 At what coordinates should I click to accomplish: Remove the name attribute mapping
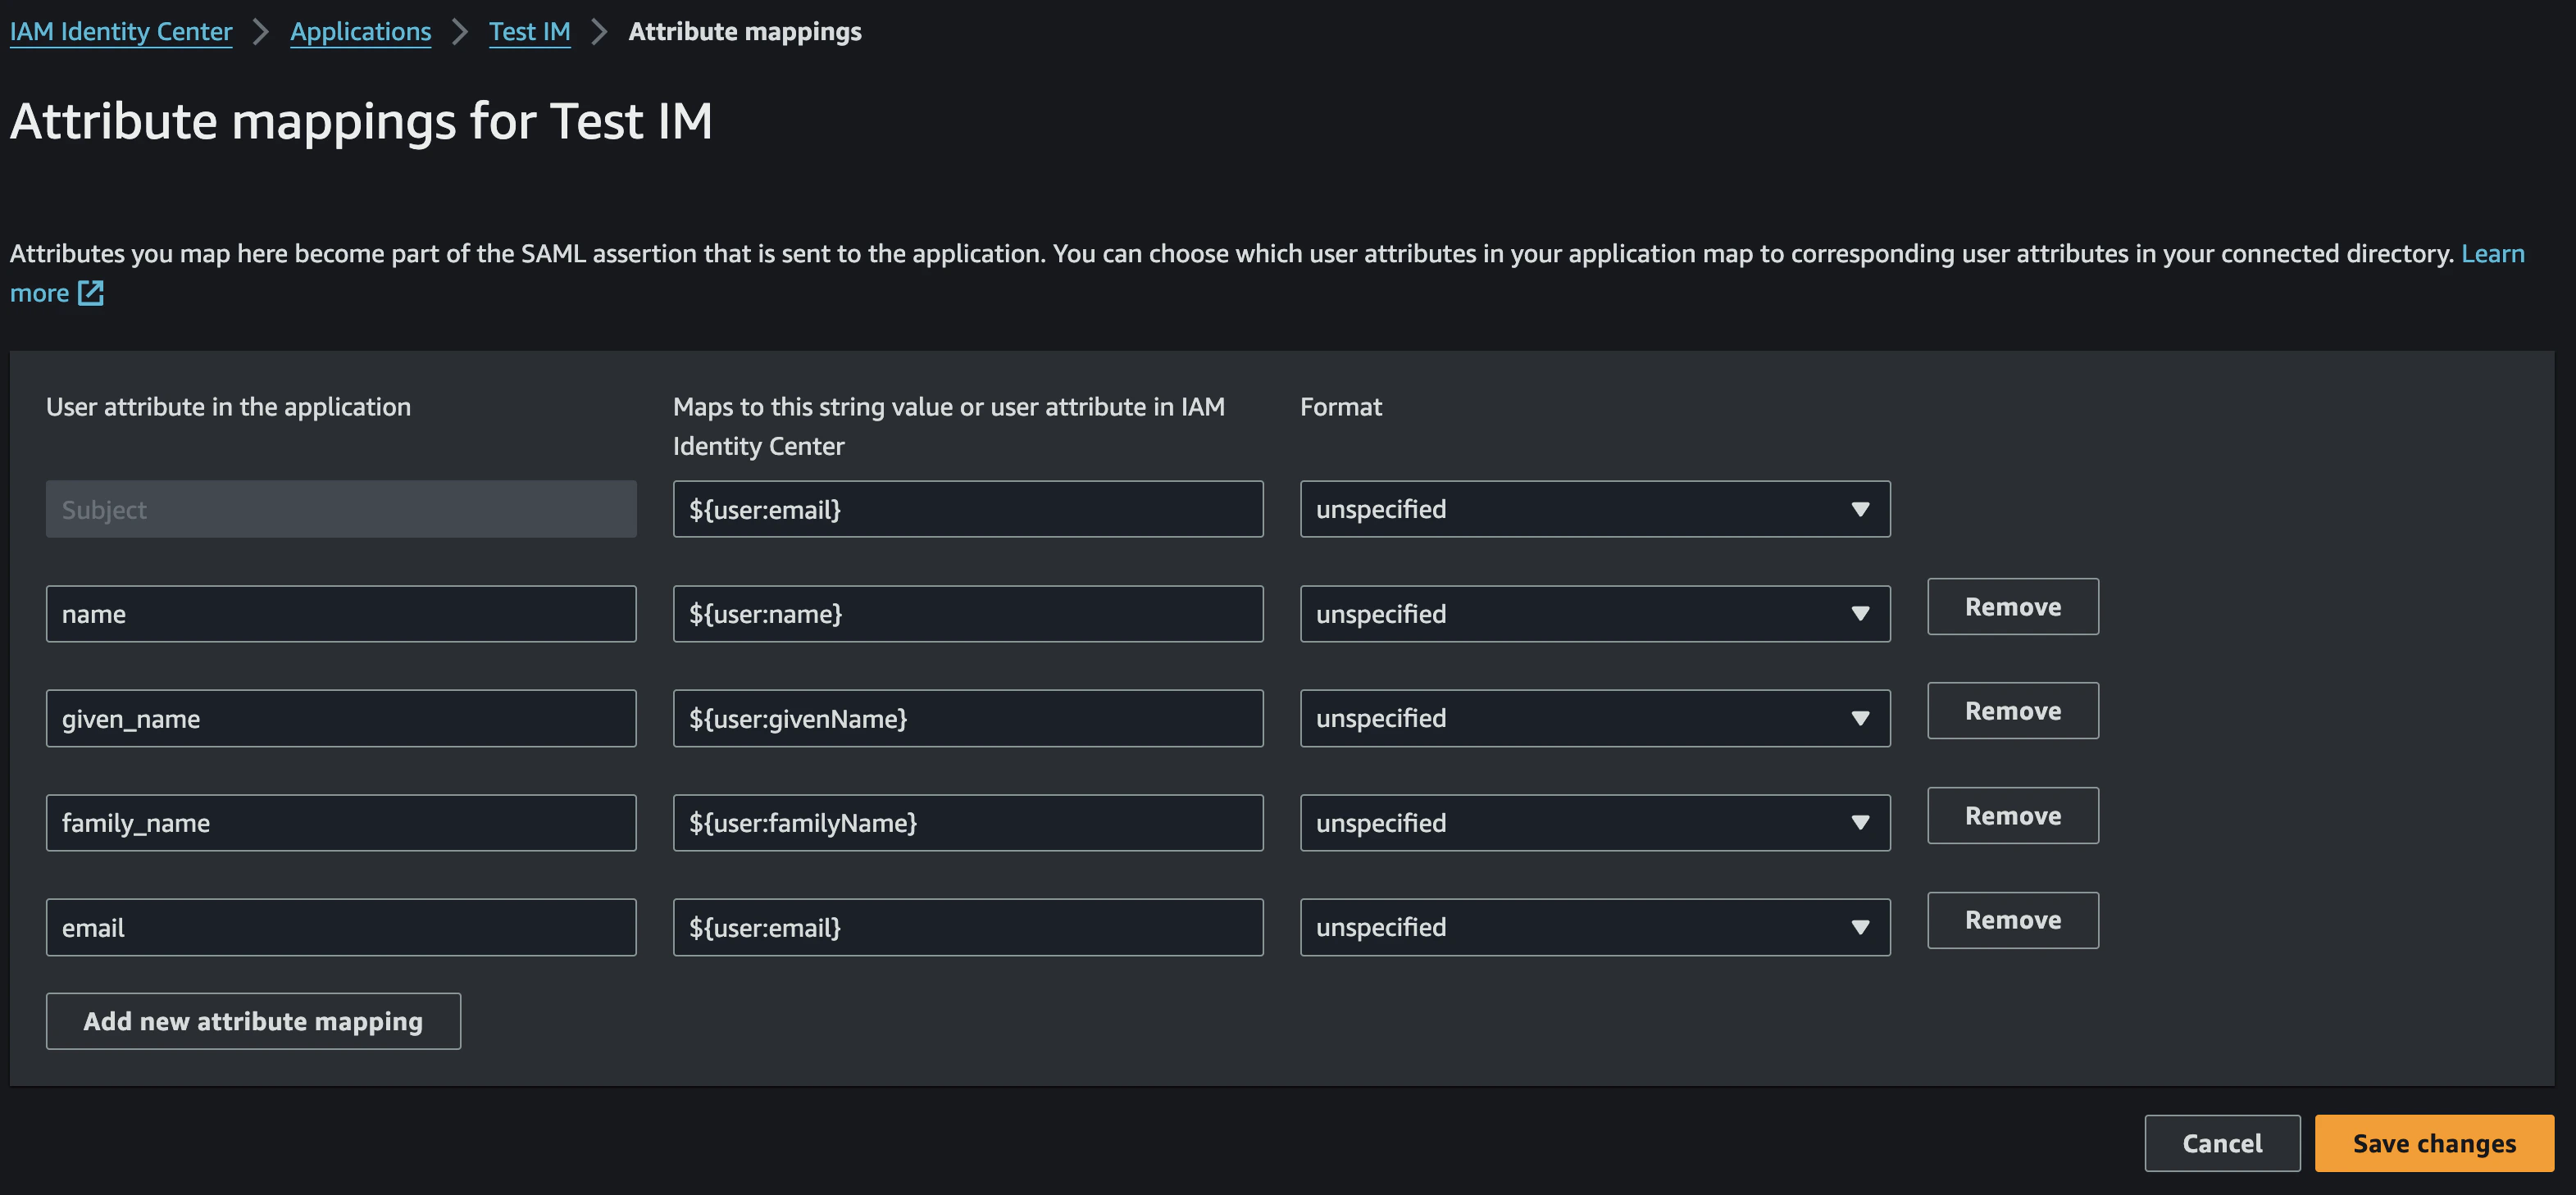pos(2012,607)
